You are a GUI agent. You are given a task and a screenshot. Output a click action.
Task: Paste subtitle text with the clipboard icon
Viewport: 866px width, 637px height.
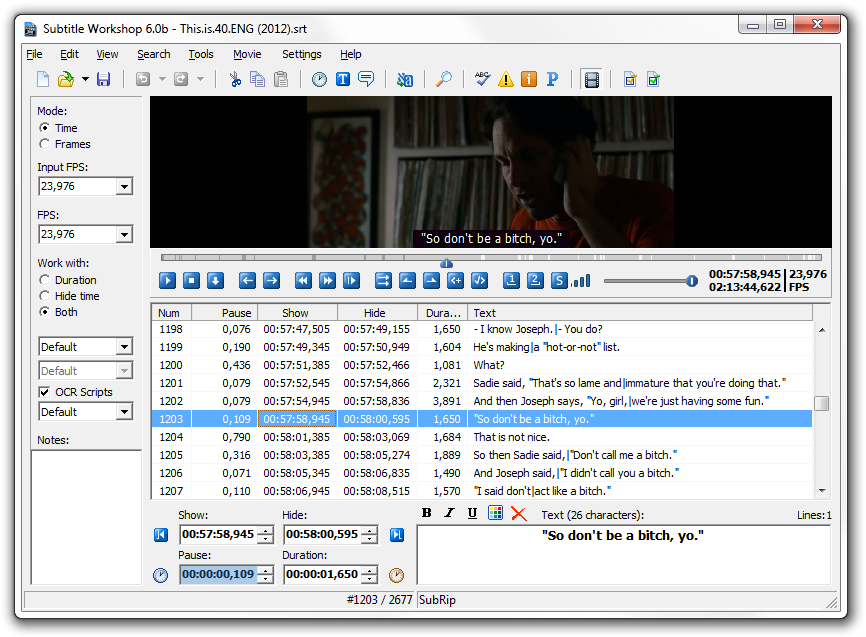[x=281, y=78]
